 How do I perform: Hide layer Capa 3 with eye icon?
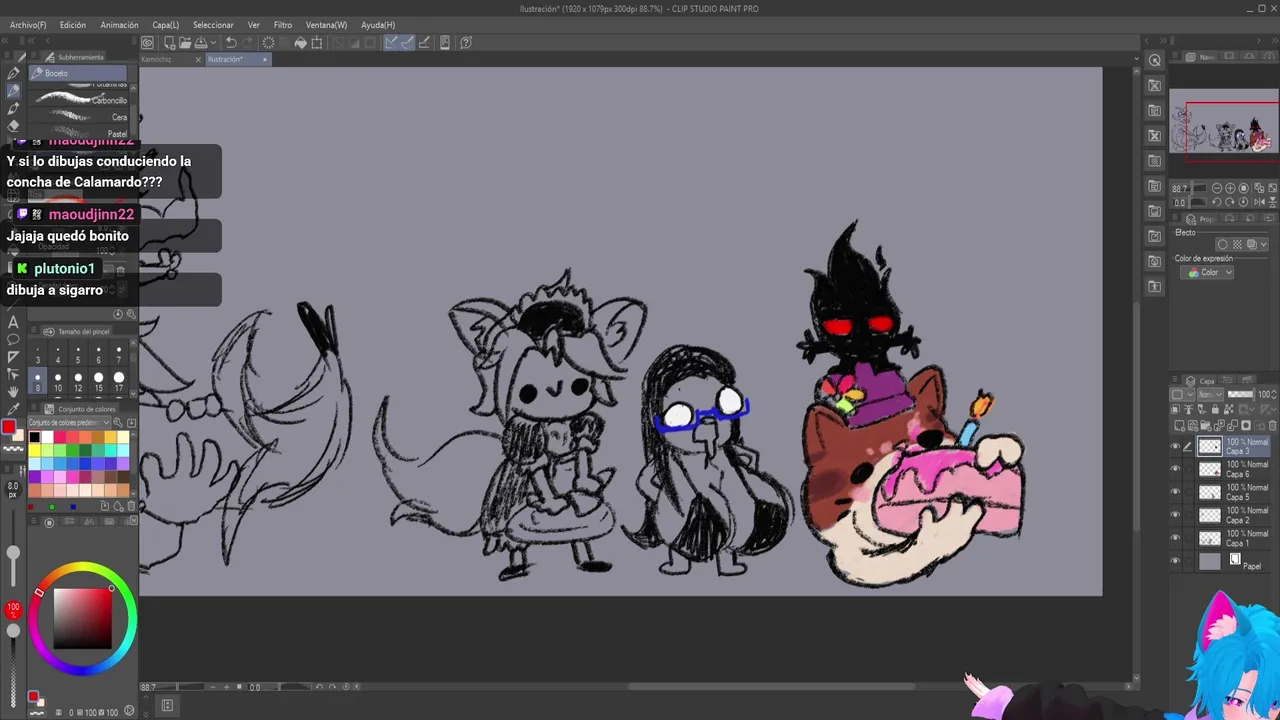(1176, 446)
